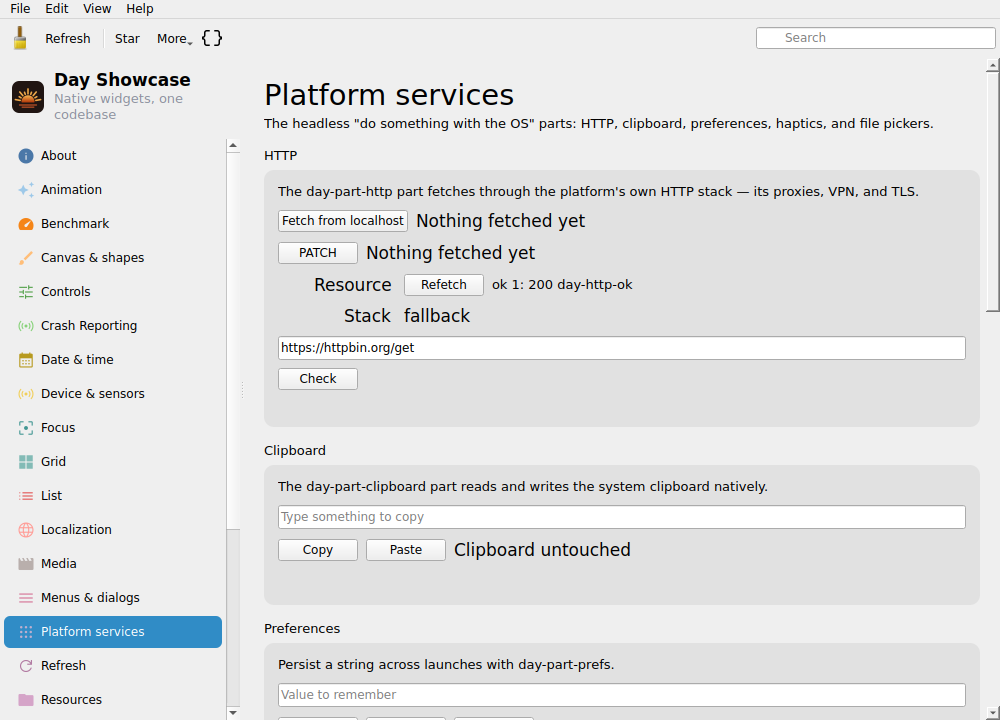Select Media in the sidebar
The image size is (1000, 720).
[x=113, y=564]
